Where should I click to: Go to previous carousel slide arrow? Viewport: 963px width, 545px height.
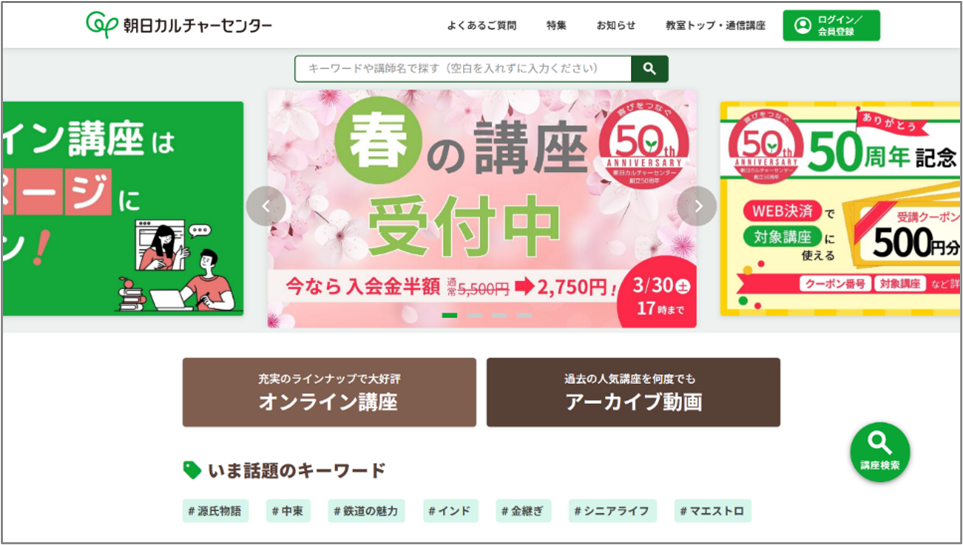coord(266,206)
